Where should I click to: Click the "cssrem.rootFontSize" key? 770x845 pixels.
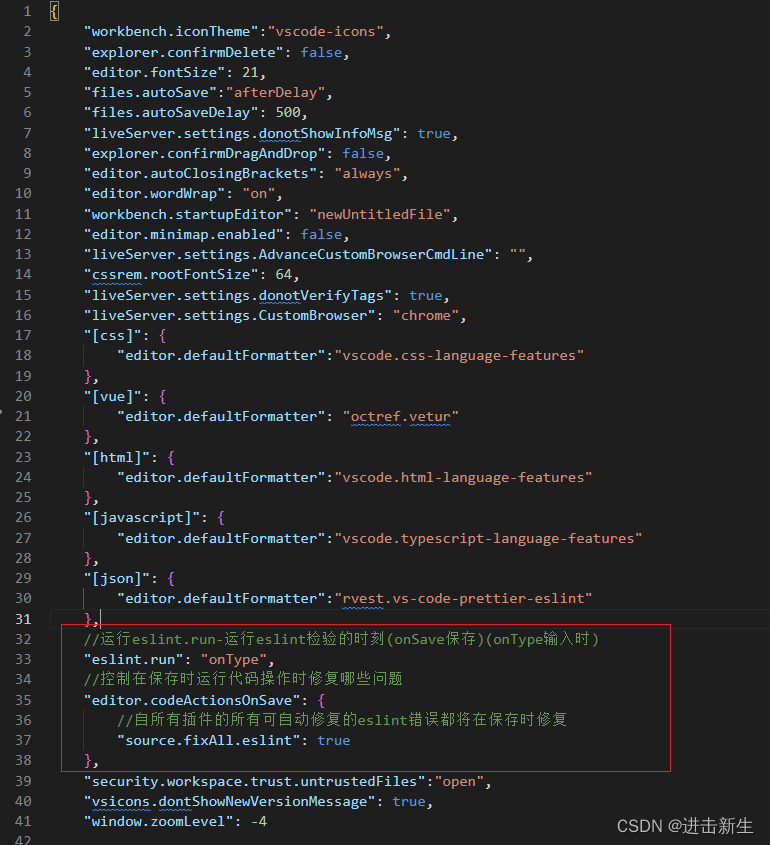[171, 275]
